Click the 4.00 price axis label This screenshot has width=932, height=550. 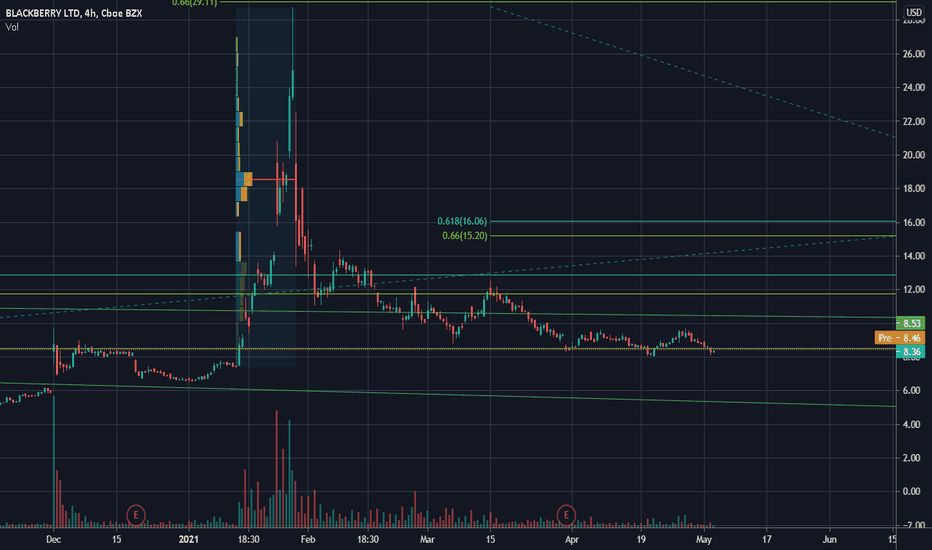(914, 425)
